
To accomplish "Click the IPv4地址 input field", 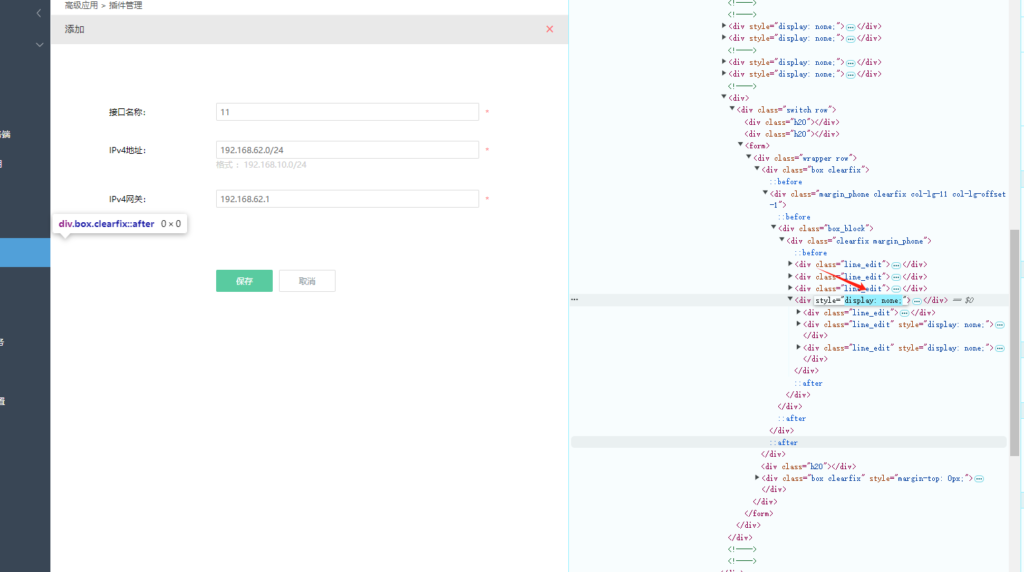I will tap(347, 150).
